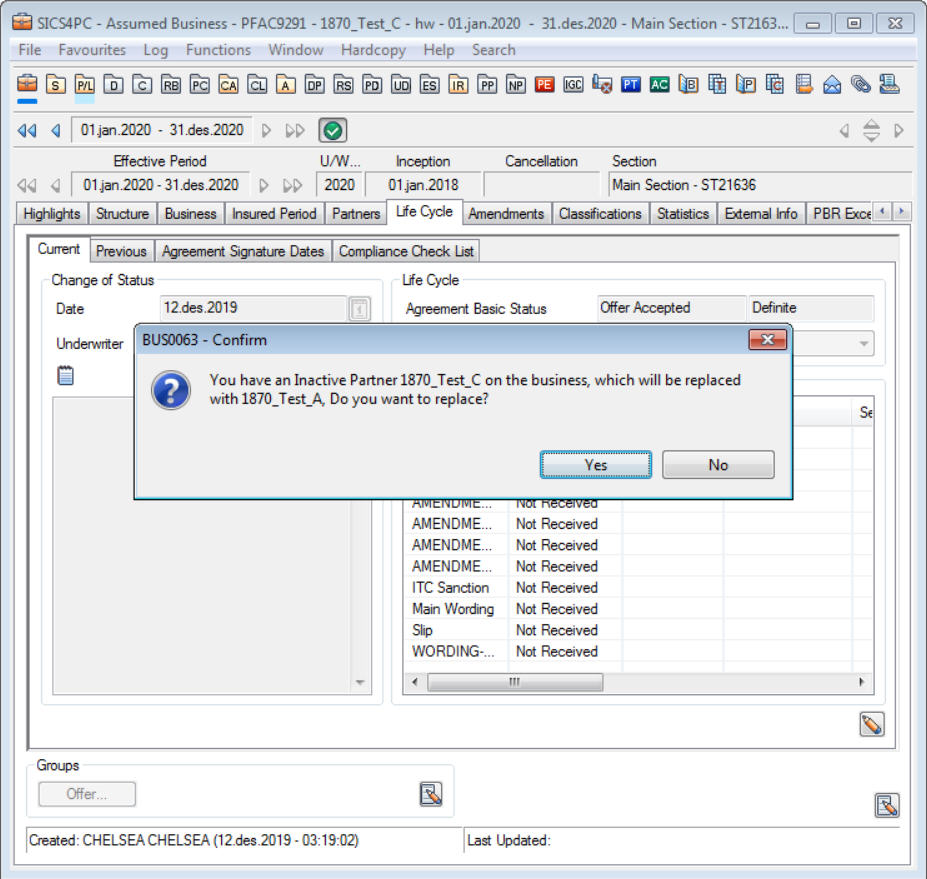Click the notepad icon below Underwriter
927x879 pixels.
[x=66, y=375]
